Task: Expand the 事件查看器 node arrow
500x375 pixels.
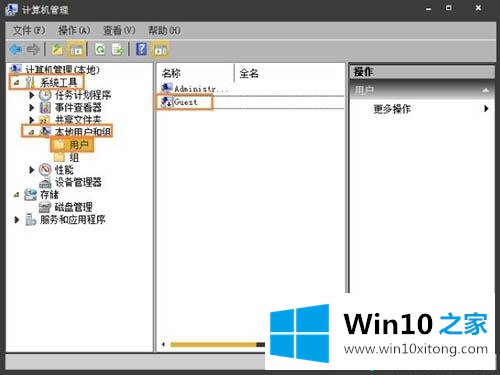Action: point(32,107)
